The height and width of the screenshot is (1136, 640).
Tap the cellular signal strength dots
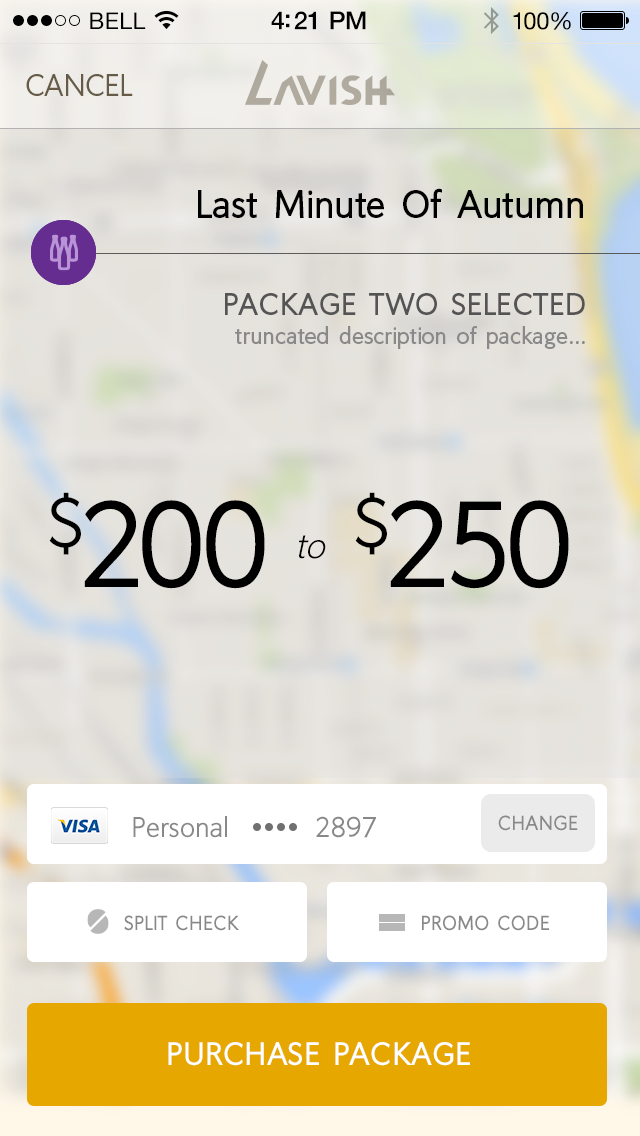click(47, 21)
